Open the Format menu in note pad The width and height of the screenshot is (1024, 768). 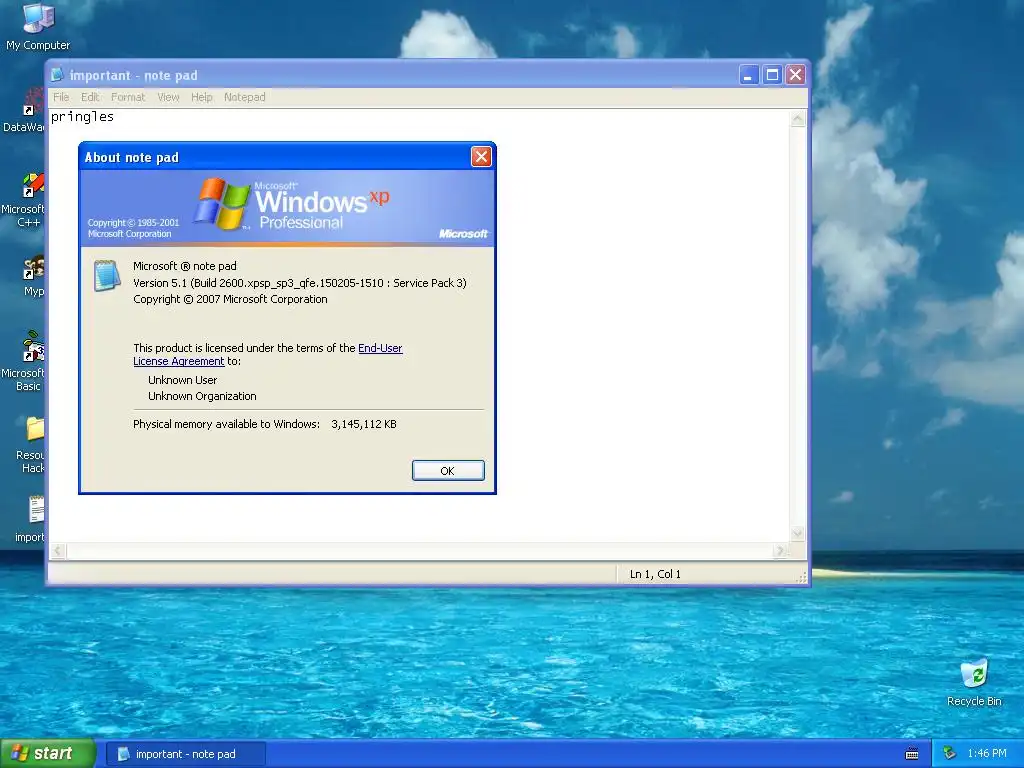pyautogui.click(x=128, y=97)
